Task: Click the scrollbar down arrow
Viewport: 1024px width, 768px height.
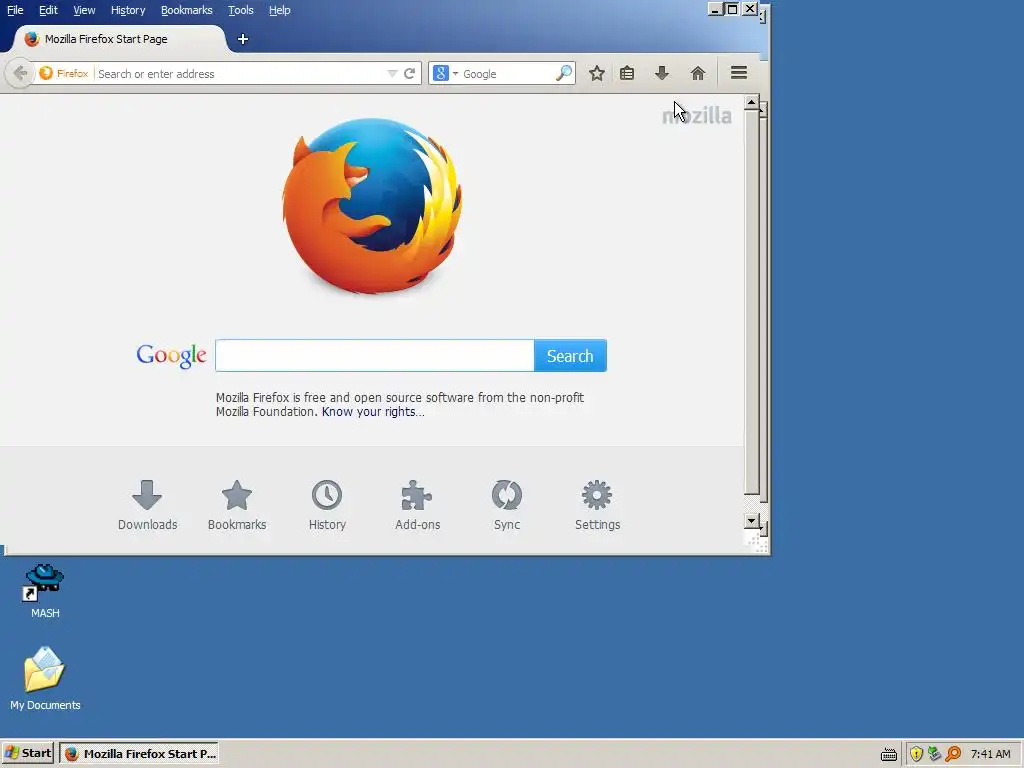Action: [752, 521]
